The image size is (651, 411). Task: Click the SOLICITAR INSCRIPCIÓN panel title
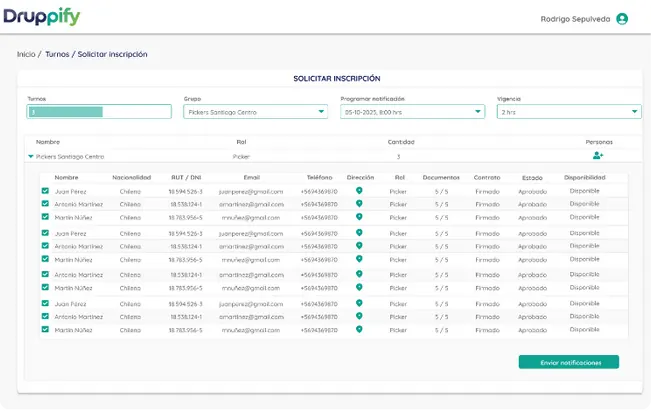click(x=337, y=78)
